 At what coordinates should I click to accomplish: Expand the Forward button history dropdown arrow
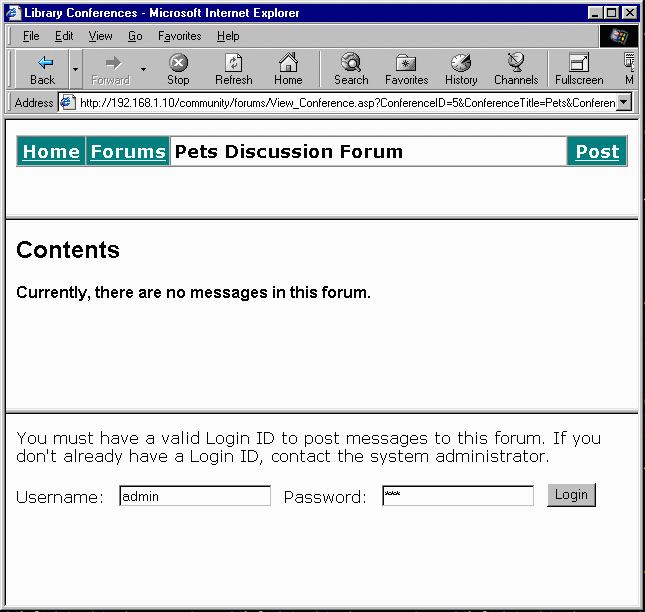143,69
